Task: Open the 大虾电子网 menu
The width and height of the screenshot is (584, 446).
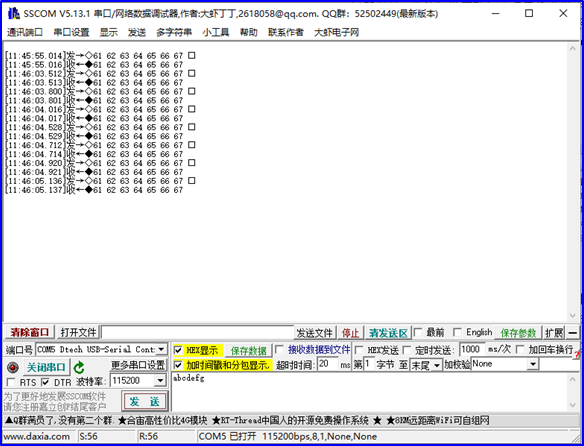Action: coord(336,32)
